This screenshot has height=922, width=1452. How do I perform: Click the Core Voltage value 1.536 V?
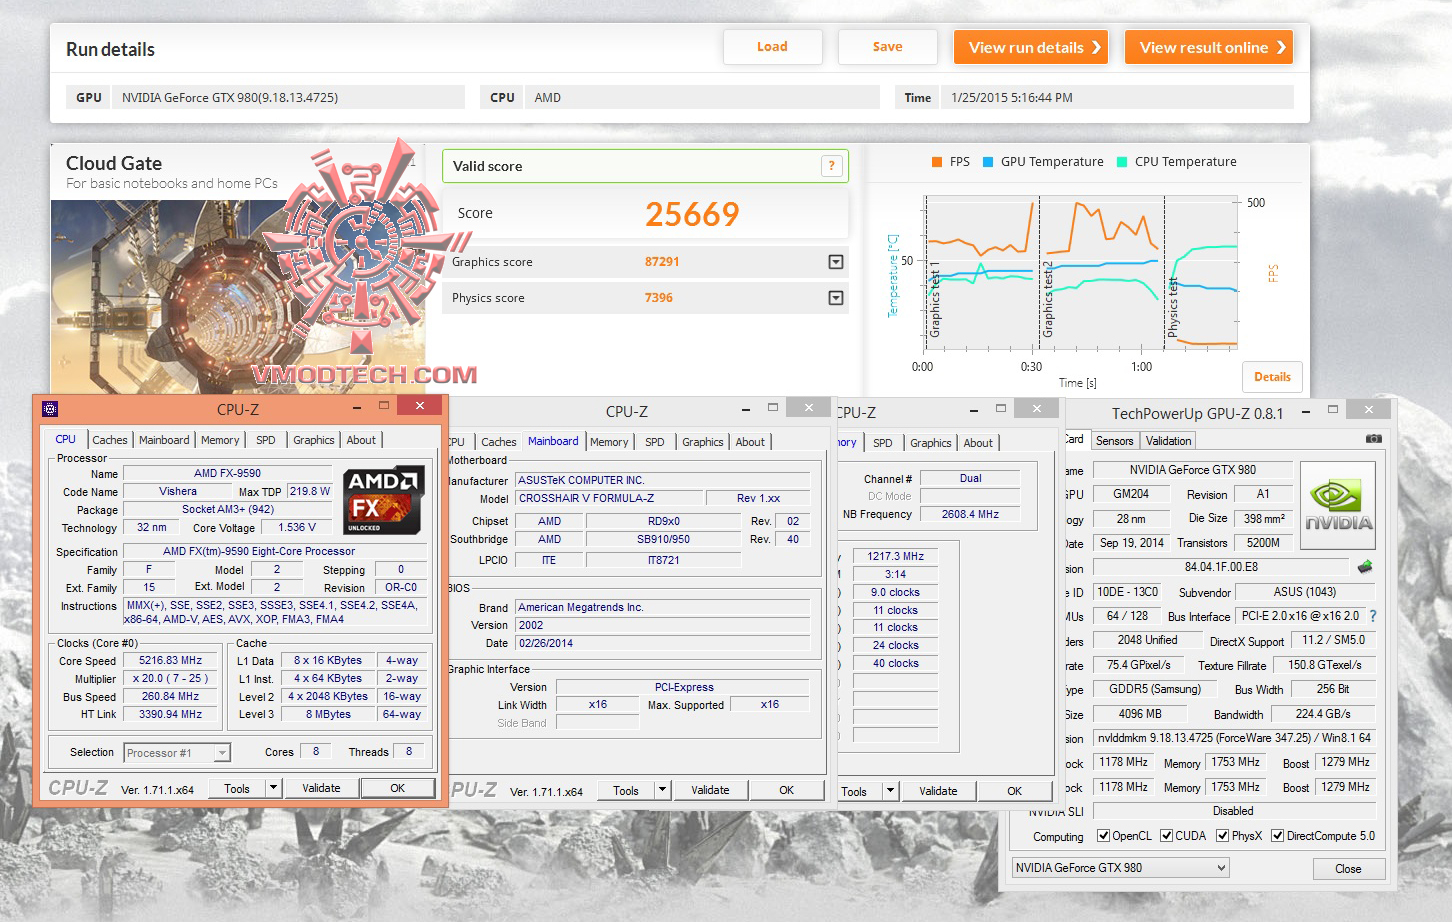click(x=297, y=527)
